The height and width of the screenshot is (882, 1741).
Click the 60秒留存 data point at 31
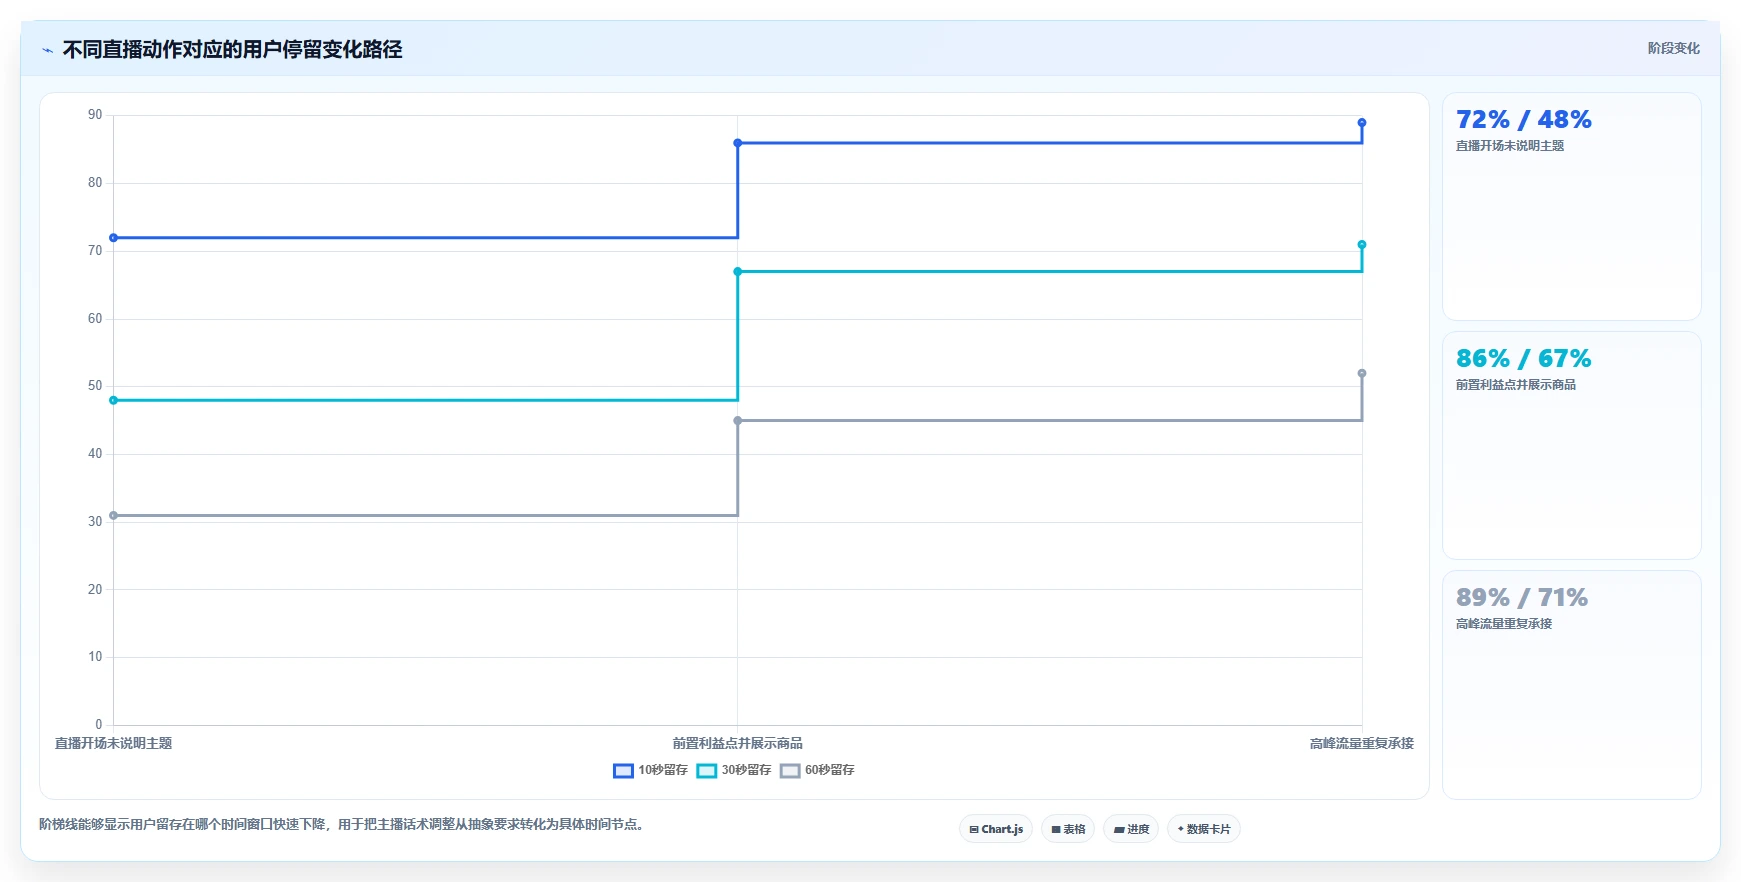(x=114, y=516)
